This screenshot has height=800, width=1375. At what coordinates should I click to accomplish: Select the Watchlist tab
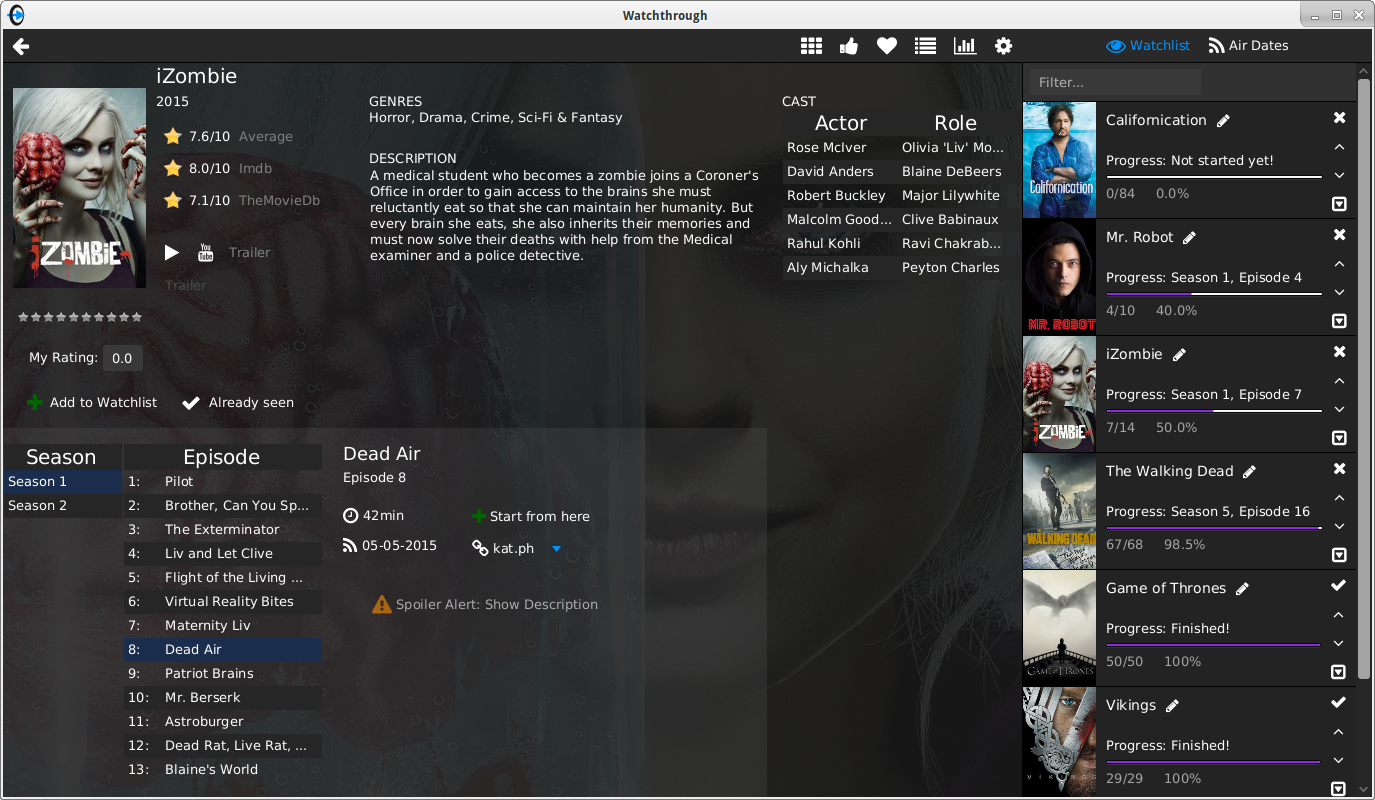pos(1148,46)
